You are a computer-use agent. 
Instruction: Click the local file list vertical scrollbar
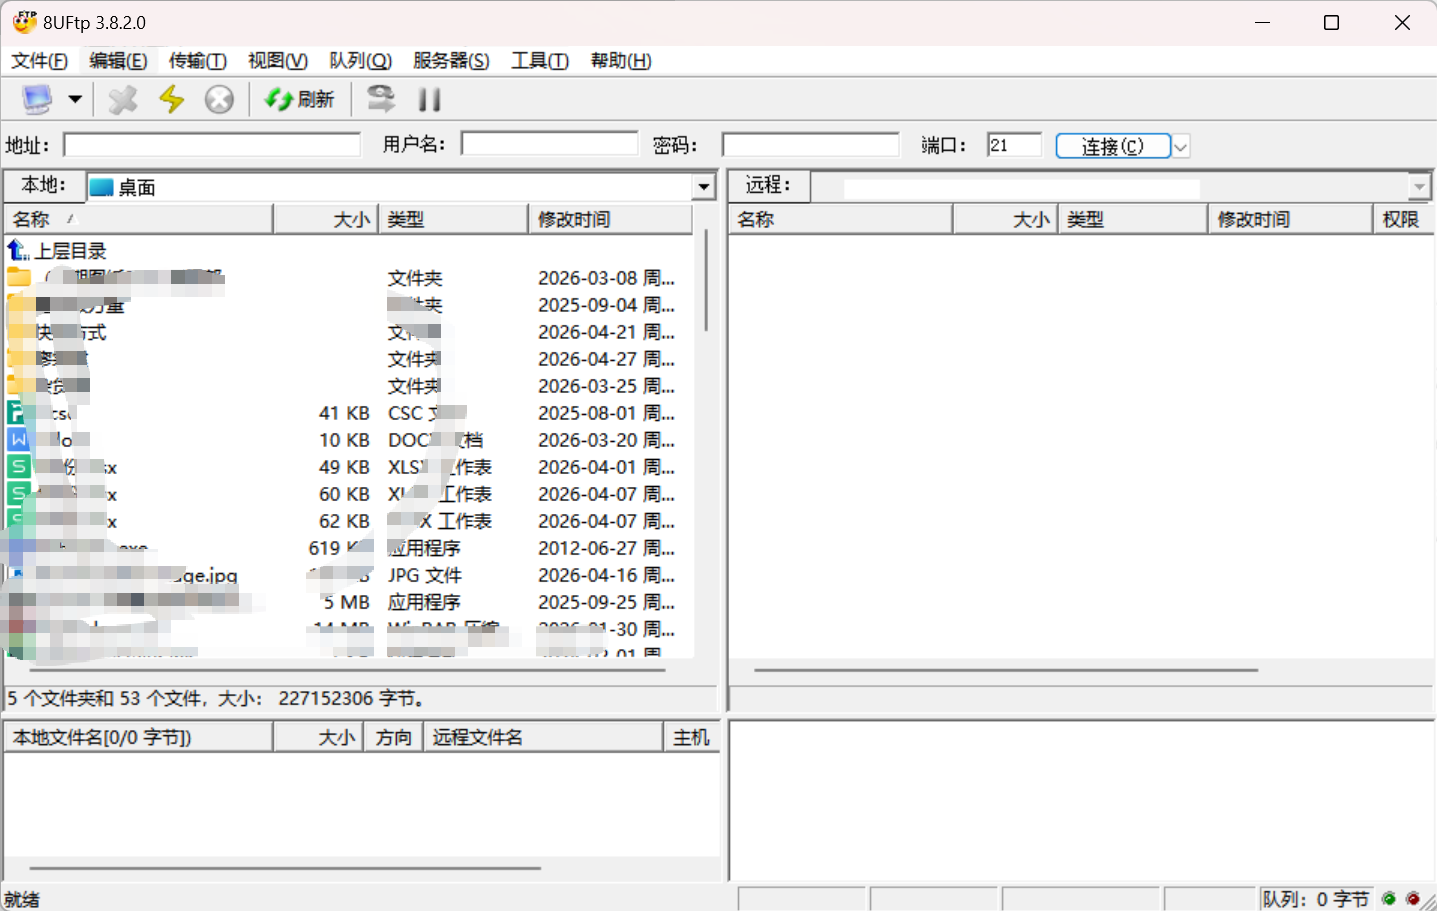[706, 281]
